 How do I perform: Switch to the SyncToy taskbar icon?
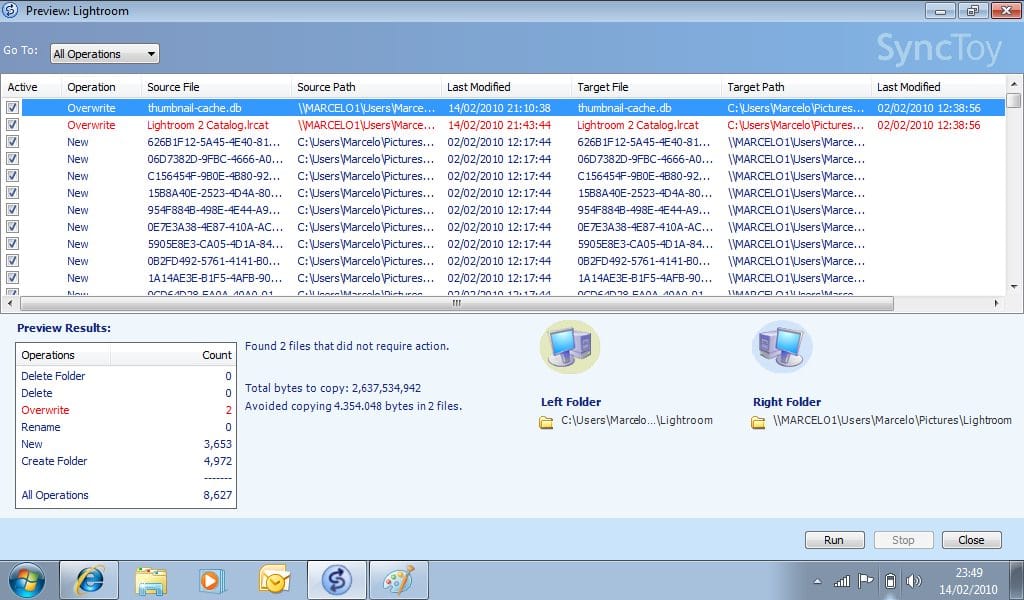[x=336, y=580]
